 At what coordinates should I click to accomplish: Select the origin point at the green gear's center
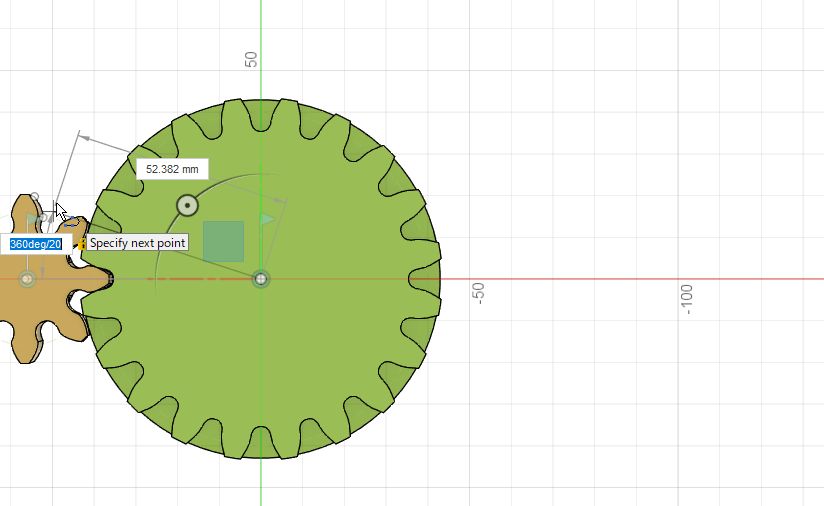(x=261, y=279)
